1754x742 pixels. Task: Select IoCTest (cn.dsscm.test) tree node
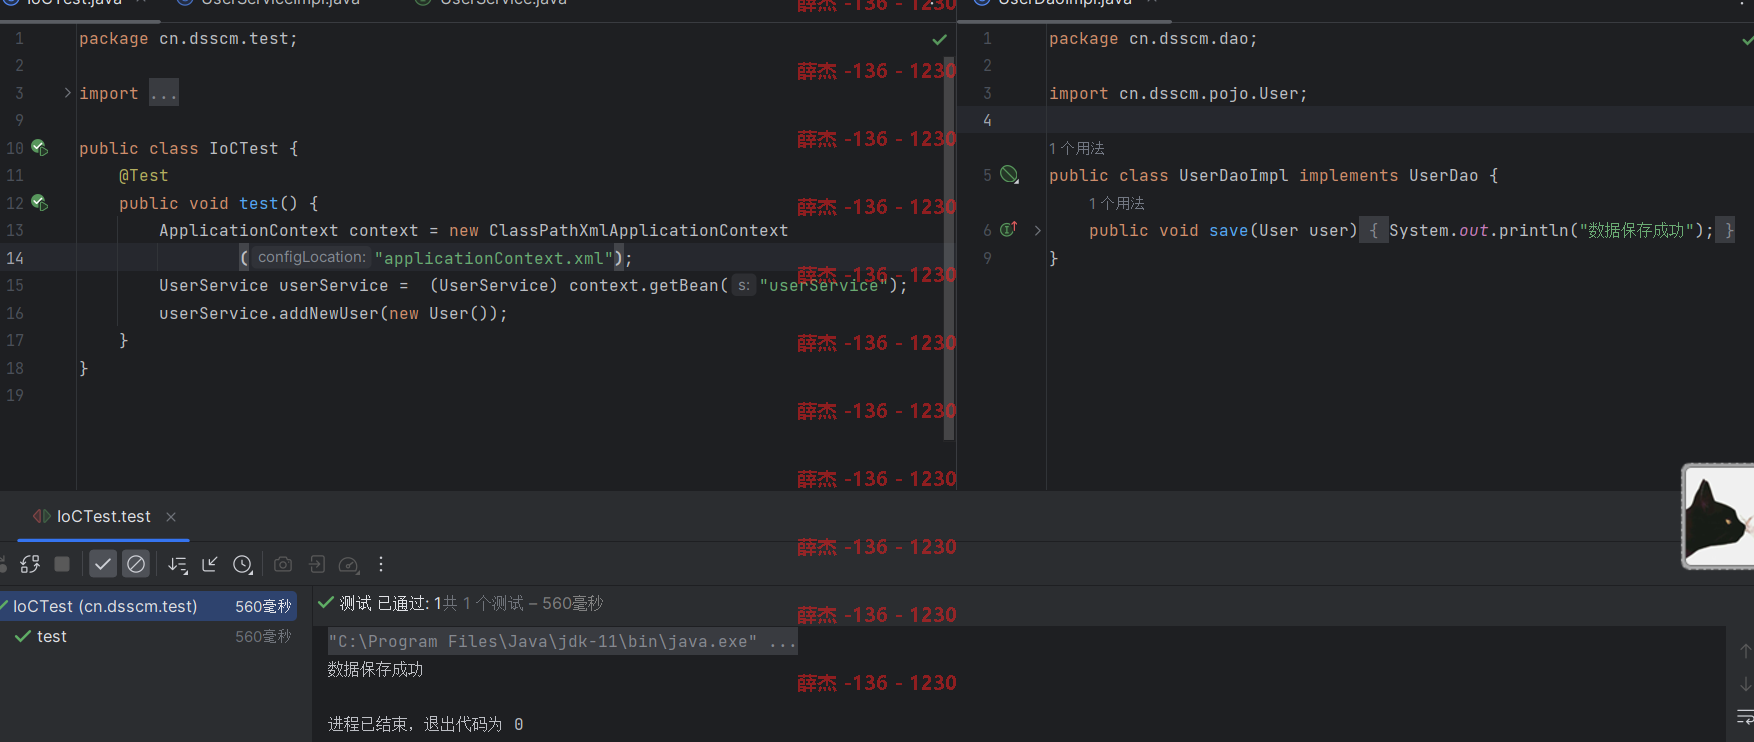point(148,606)
